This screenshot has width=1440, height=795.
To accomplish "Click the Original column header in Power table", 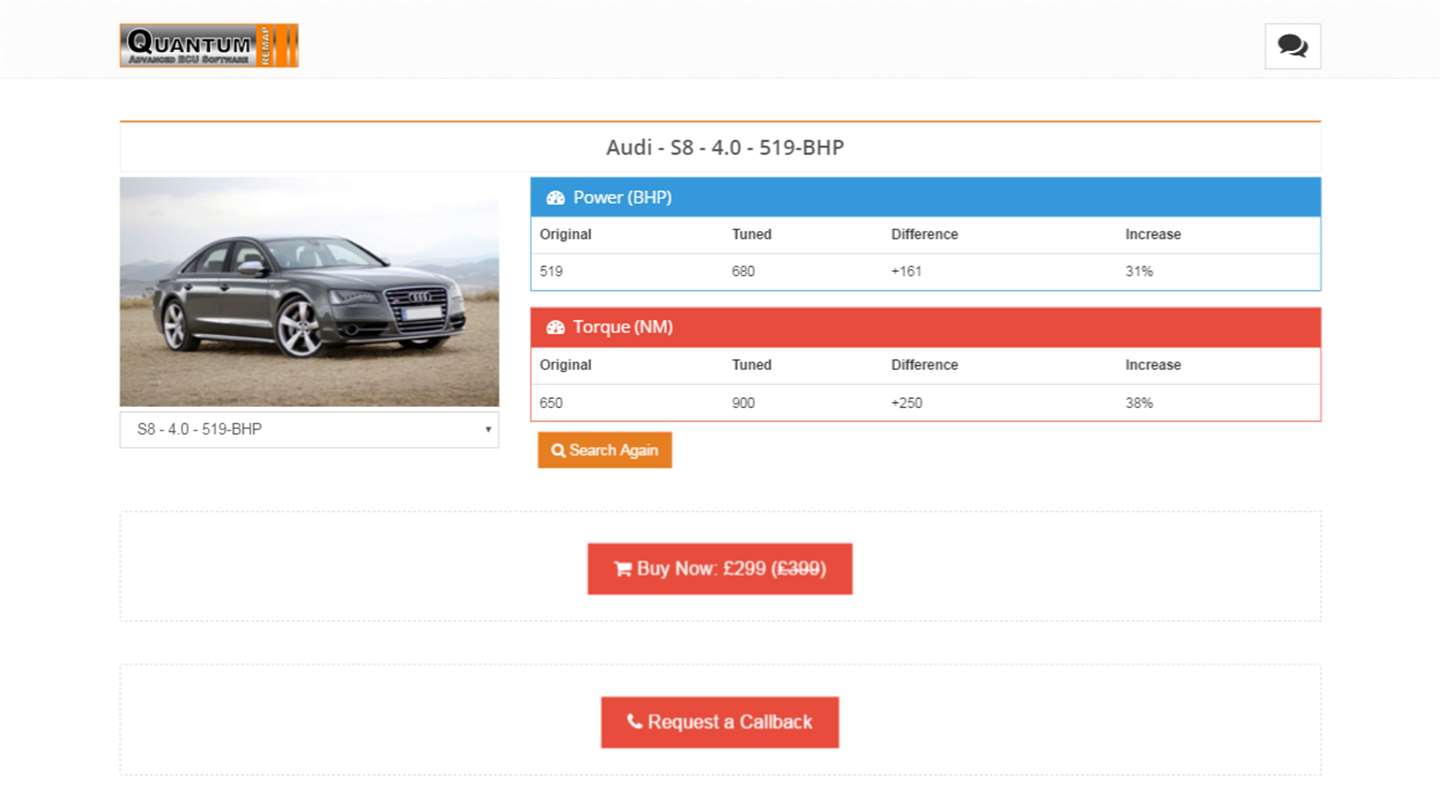I will pyautogui.click(x=566, y=234).
